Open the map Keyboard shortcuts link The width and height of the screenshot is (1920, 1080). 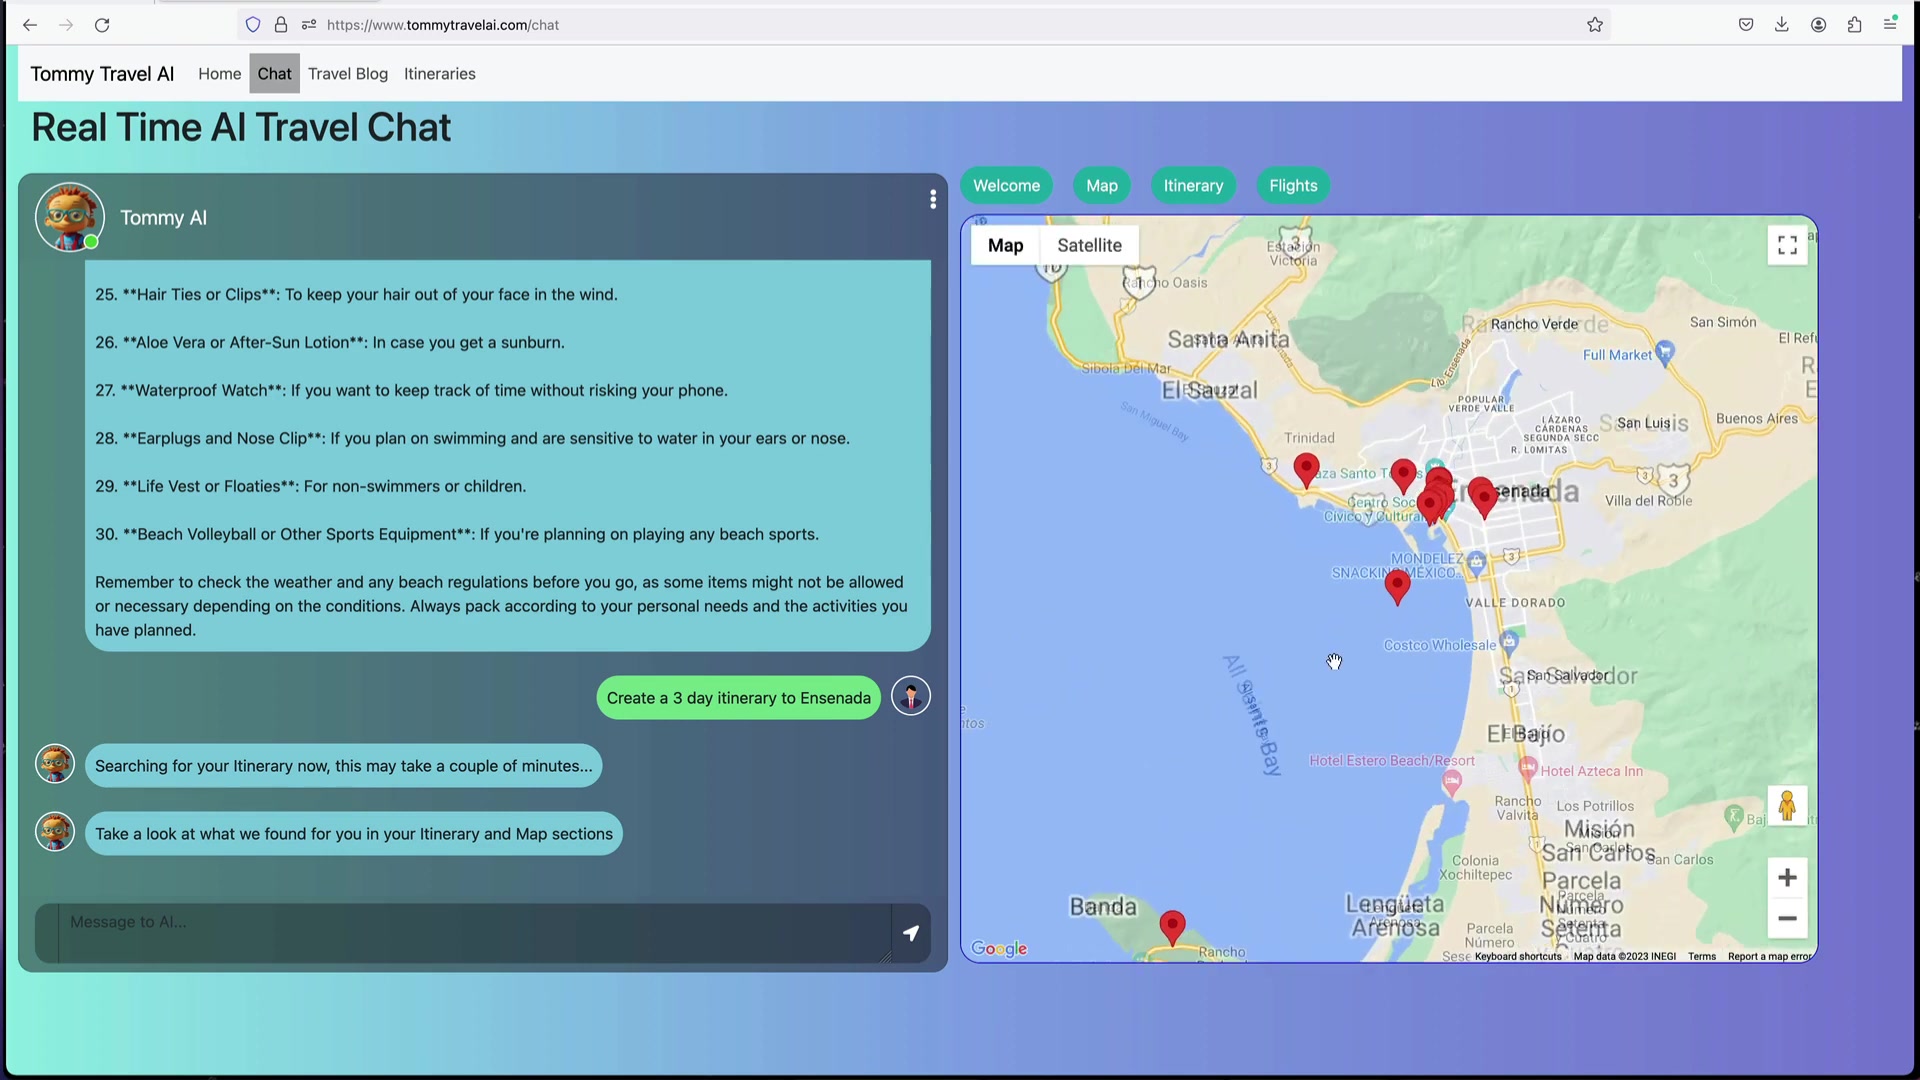tap(1517, 957)
